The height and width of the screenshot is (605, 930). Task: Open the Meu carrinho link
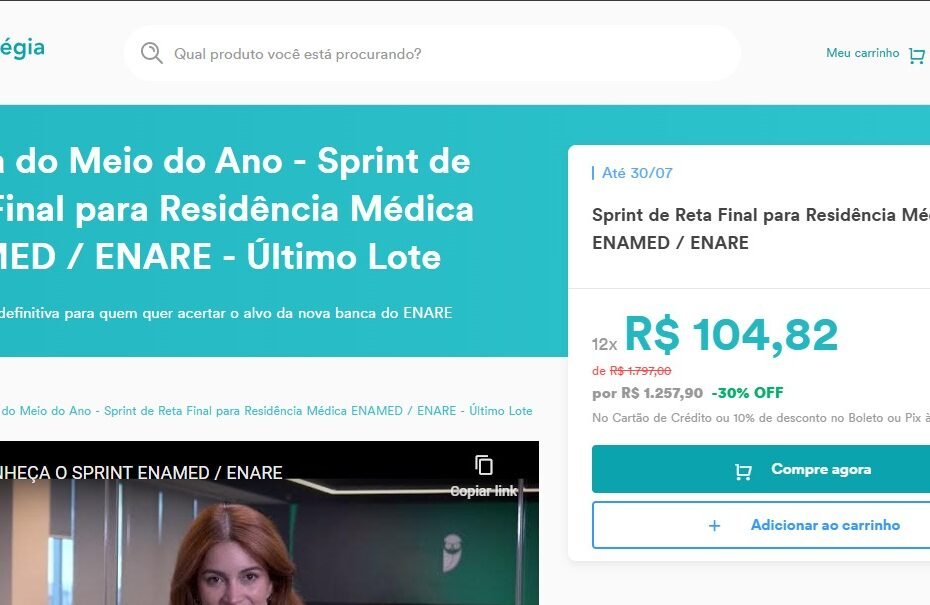tap(862, 53)
